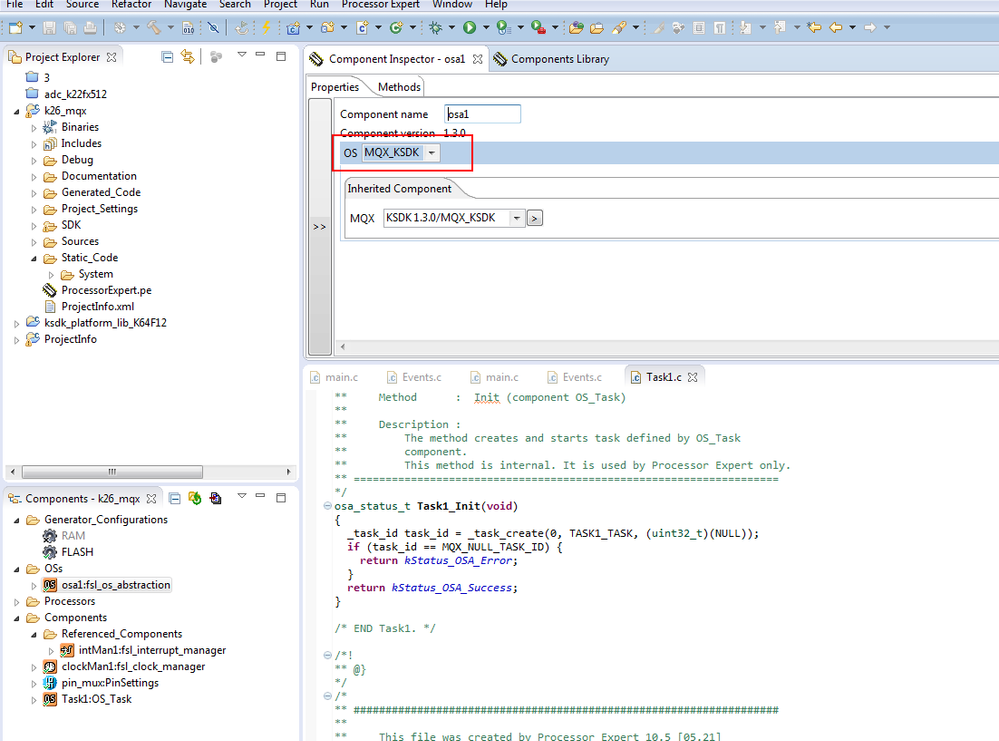Collapse the Static_Code folder
The image size is (999, 741).
pyautogui.click(x=34, y=259)
